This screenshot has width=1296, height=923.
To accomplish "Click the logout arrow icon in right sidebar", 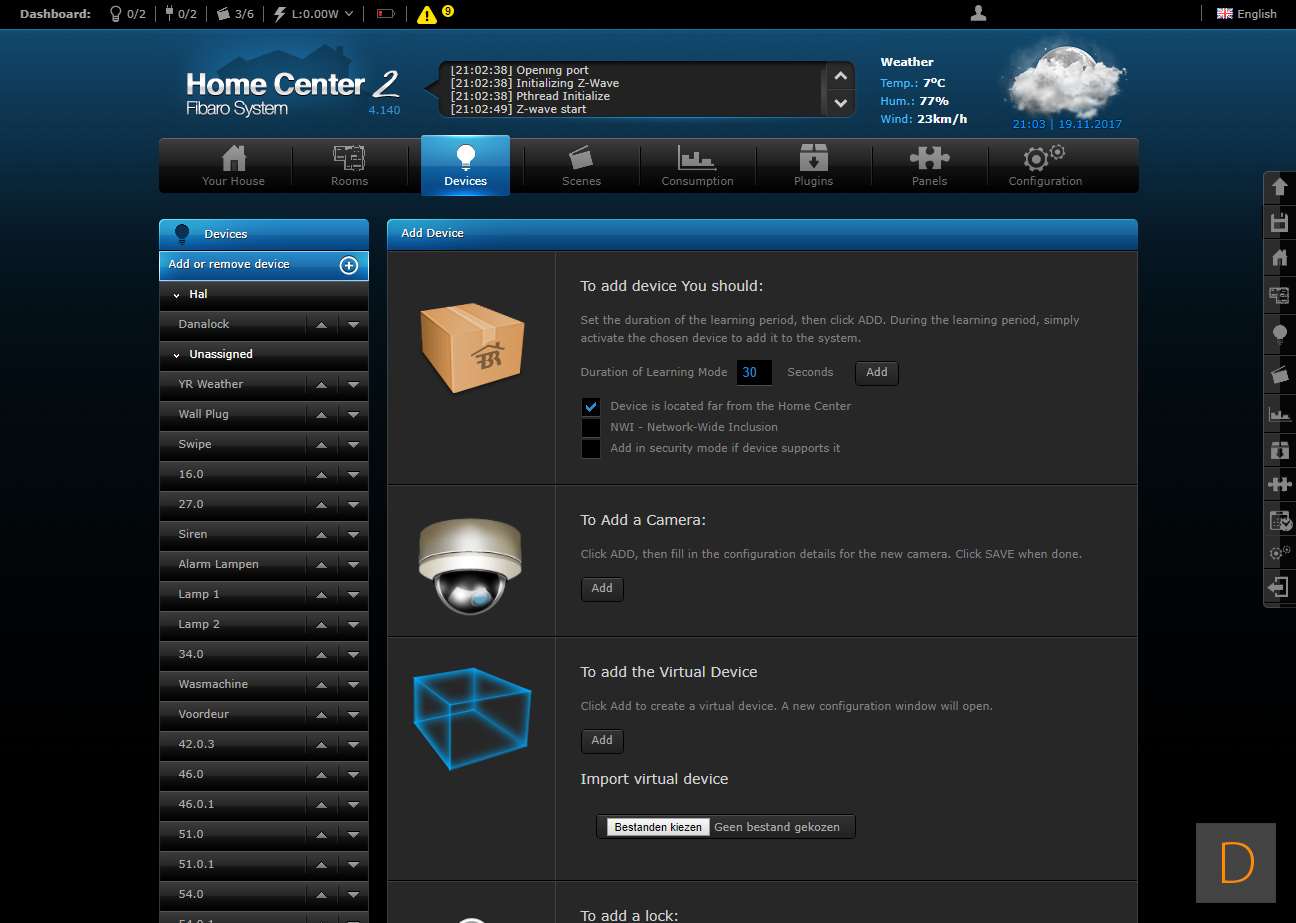I will coord(1279,587).
